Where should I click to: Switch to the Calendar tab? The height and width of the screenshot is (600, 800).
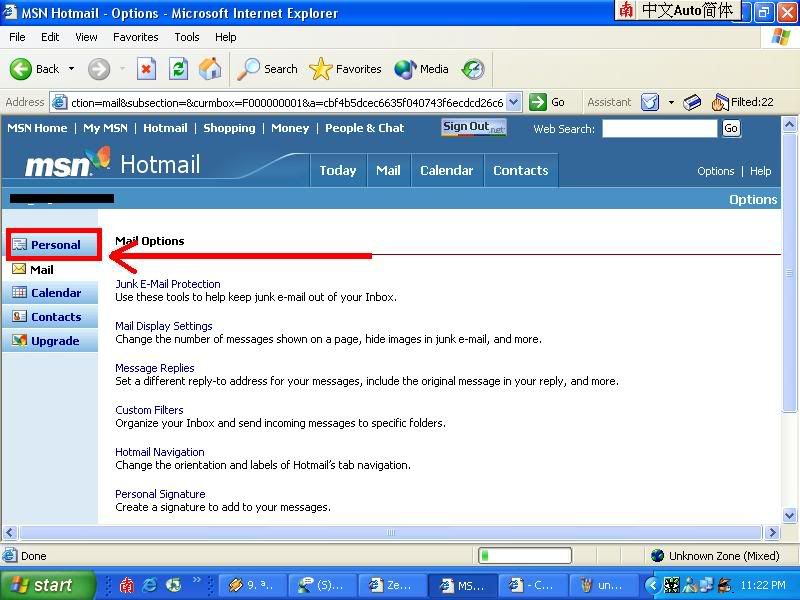click(446, 170)
